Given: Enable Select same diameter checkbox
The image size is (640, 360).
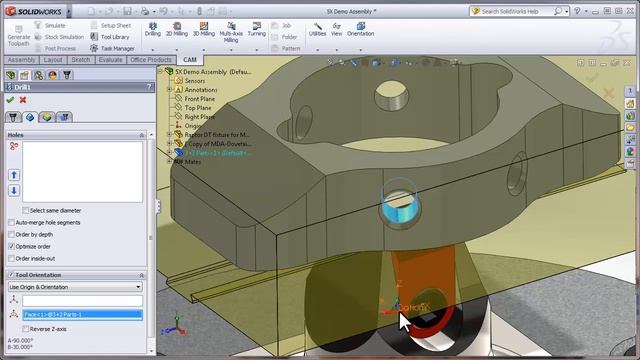Looking at the screenshot, I should pos(26,211).
